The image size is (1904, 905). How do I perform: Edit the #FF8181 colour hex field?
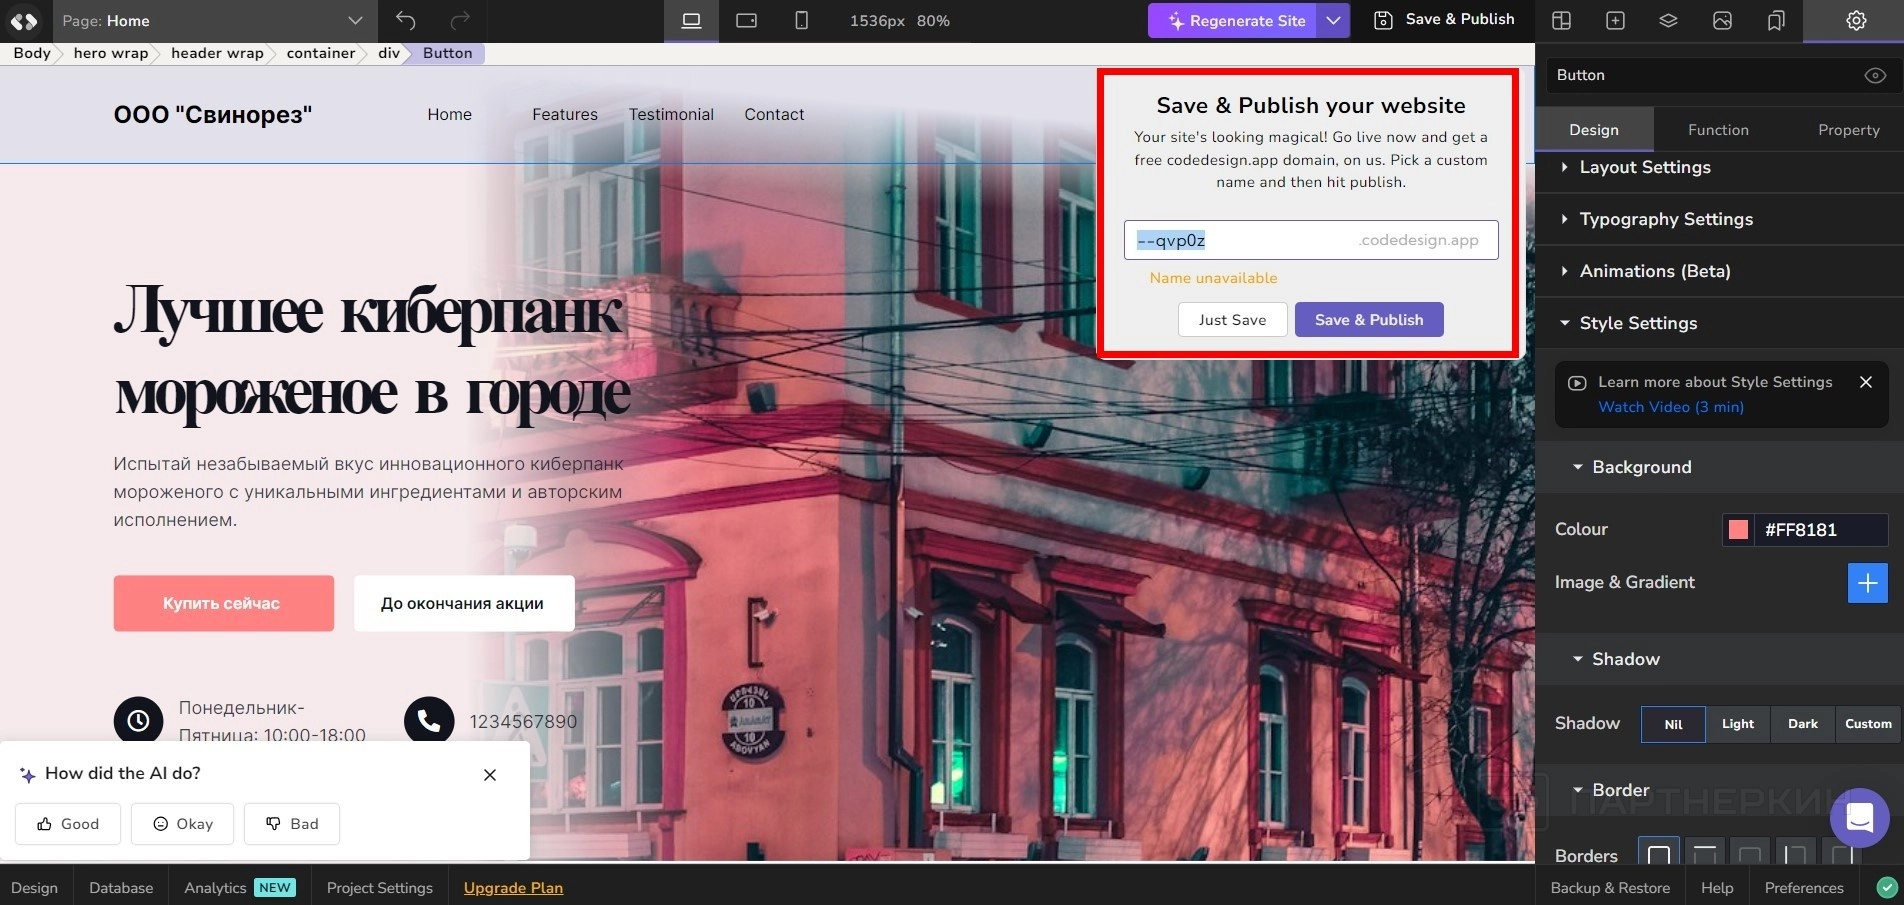click(1820, 530)
